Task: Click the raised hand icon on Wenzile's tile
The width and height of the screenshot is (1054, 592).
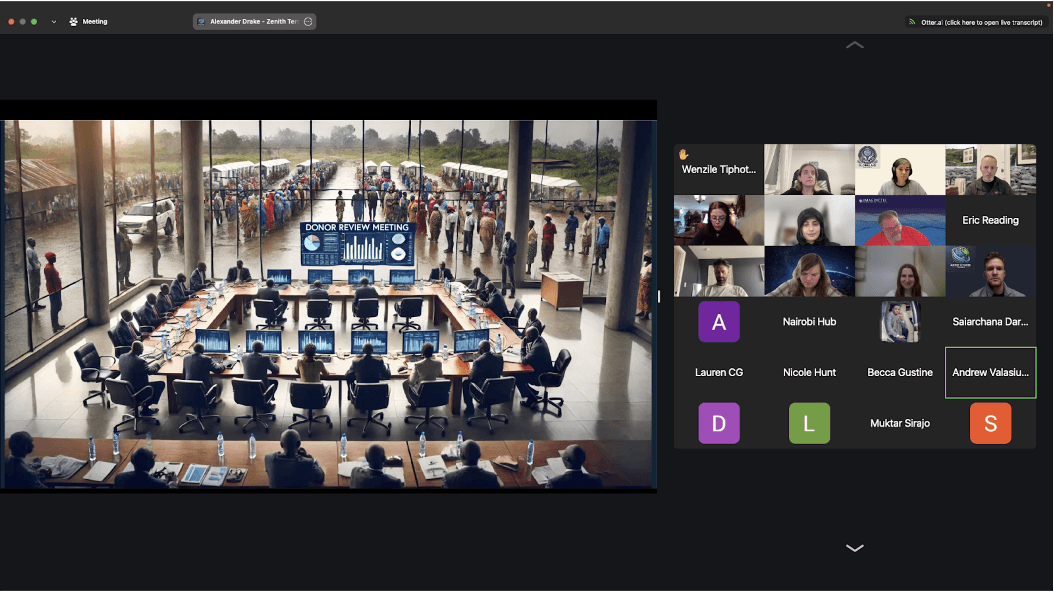Action: [x=684, y=155]
